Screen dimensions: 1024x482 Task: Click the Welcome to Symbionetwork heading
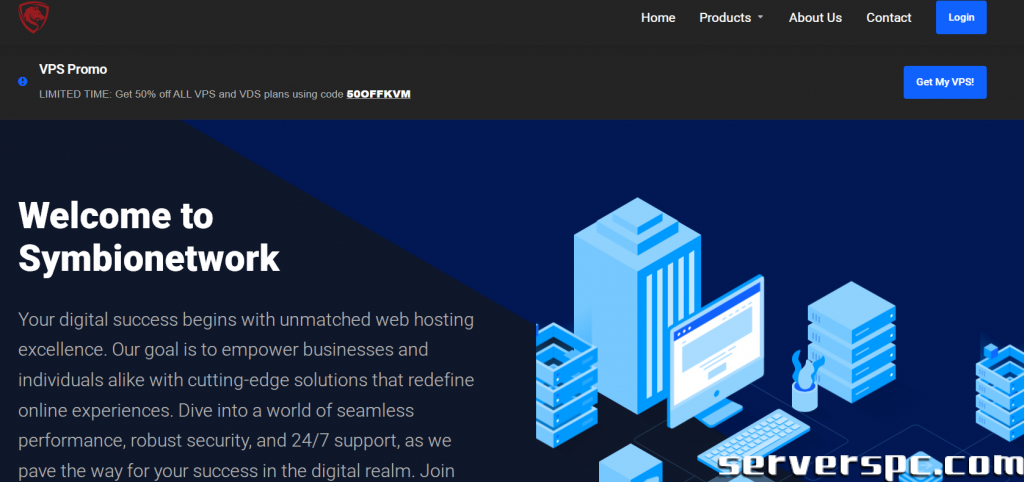tap(149, 237)
